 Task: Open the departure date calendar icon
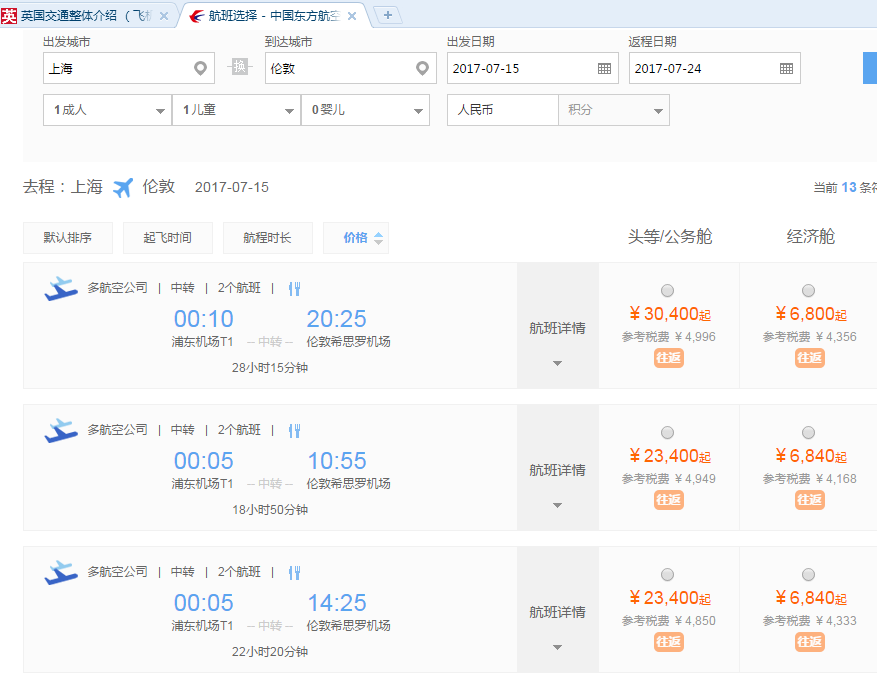point(604,69)
